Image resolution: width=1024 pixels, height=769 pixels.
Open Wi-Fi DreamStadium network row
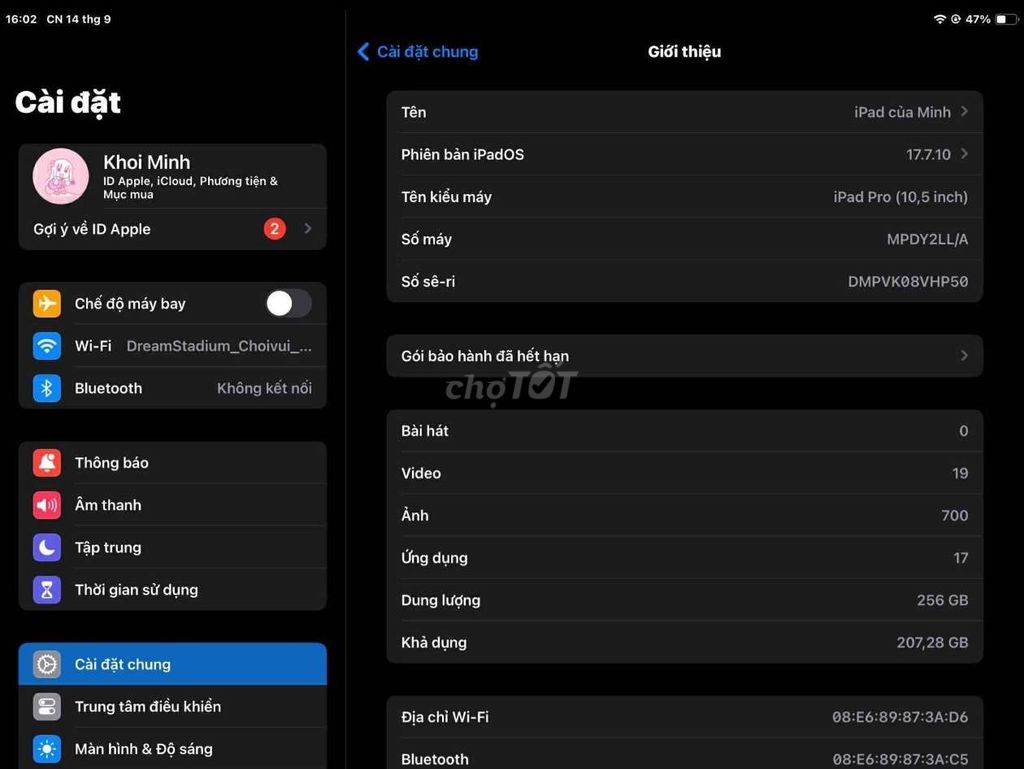pos(172,346)
